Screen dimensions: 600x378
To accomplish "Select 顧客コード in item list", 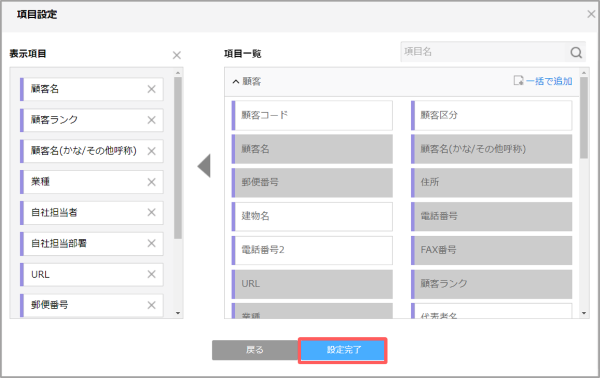I will coord(312,115).
